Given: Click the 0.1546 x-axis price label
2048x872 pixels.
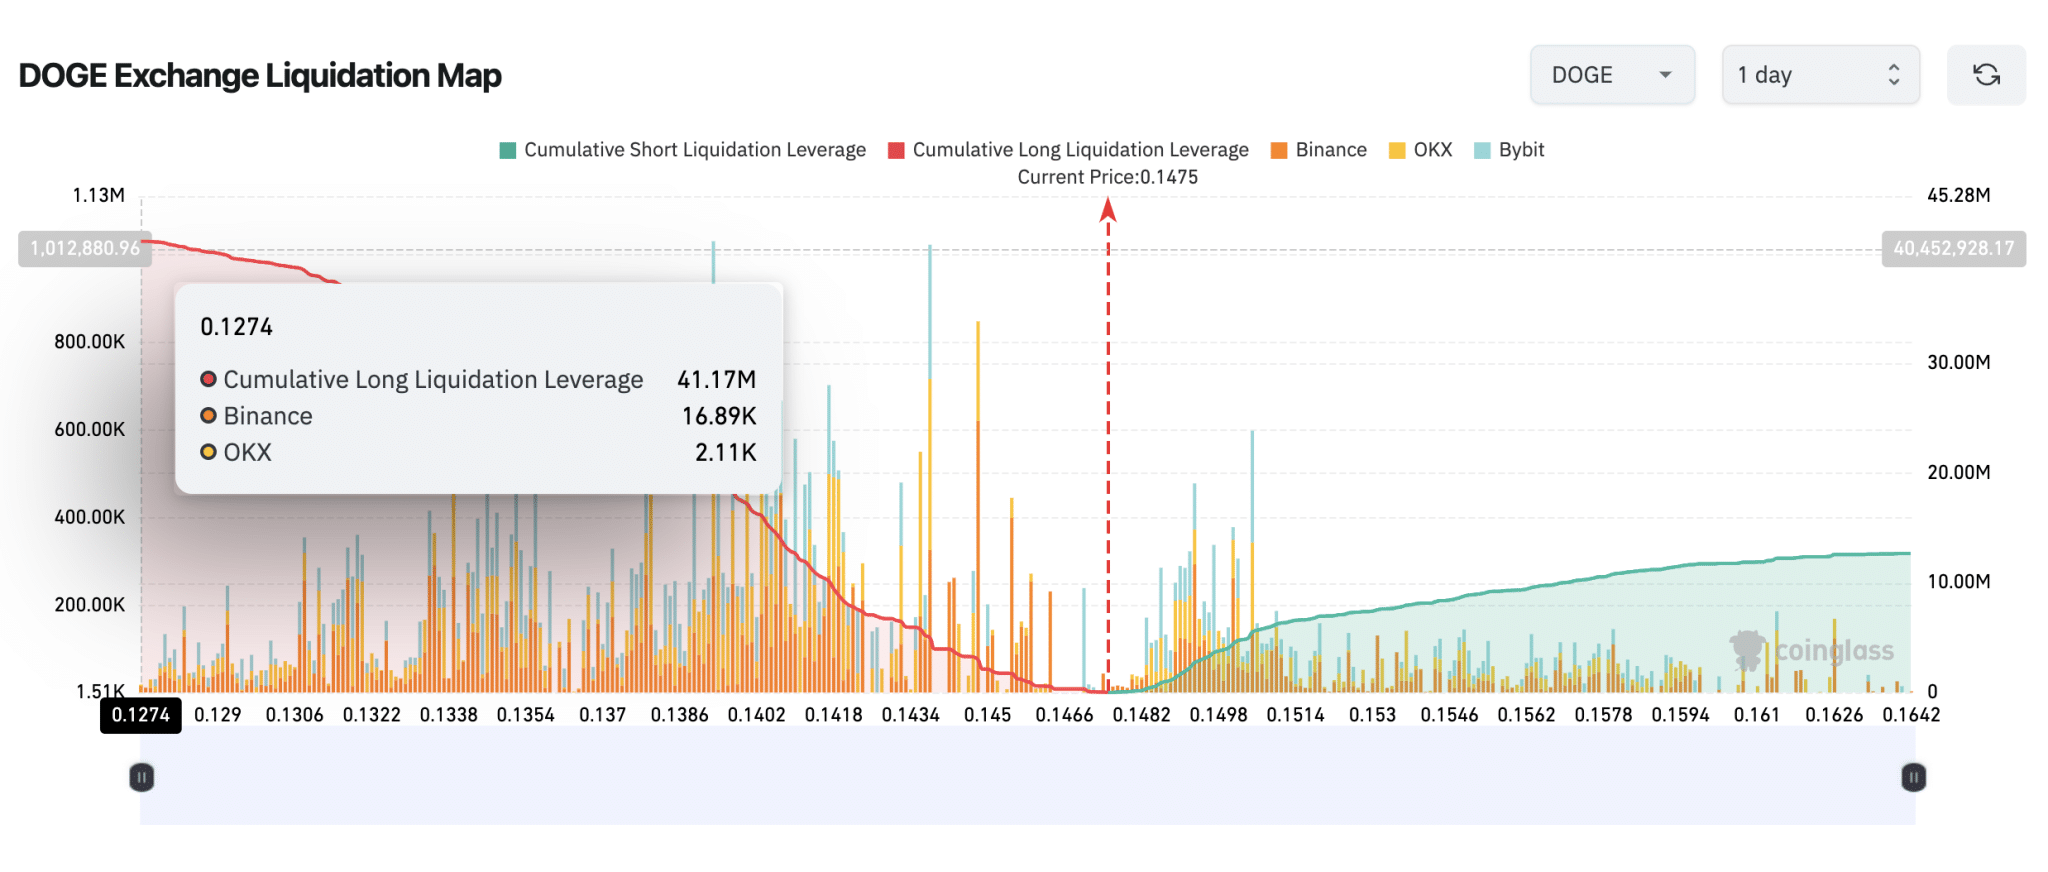Looking at the screenshot, I should point(1450,715).
